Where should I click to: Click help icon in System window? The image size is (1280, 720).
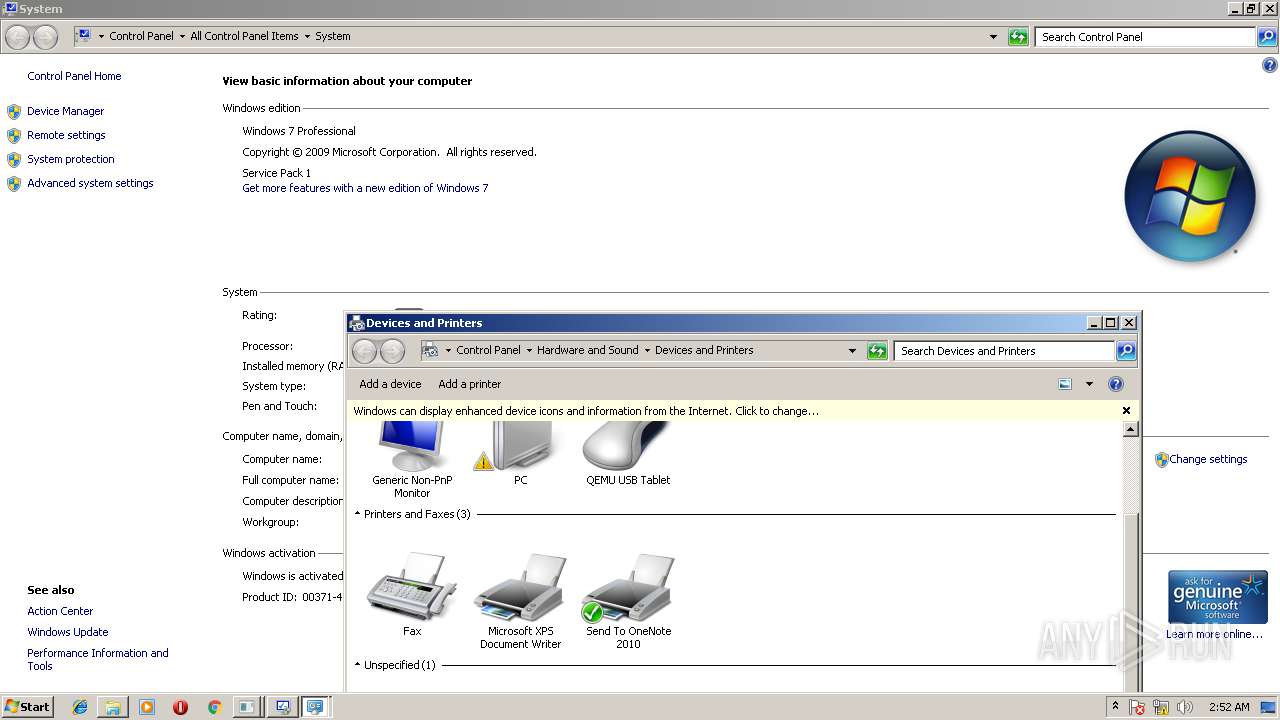tap(1270, 66)
